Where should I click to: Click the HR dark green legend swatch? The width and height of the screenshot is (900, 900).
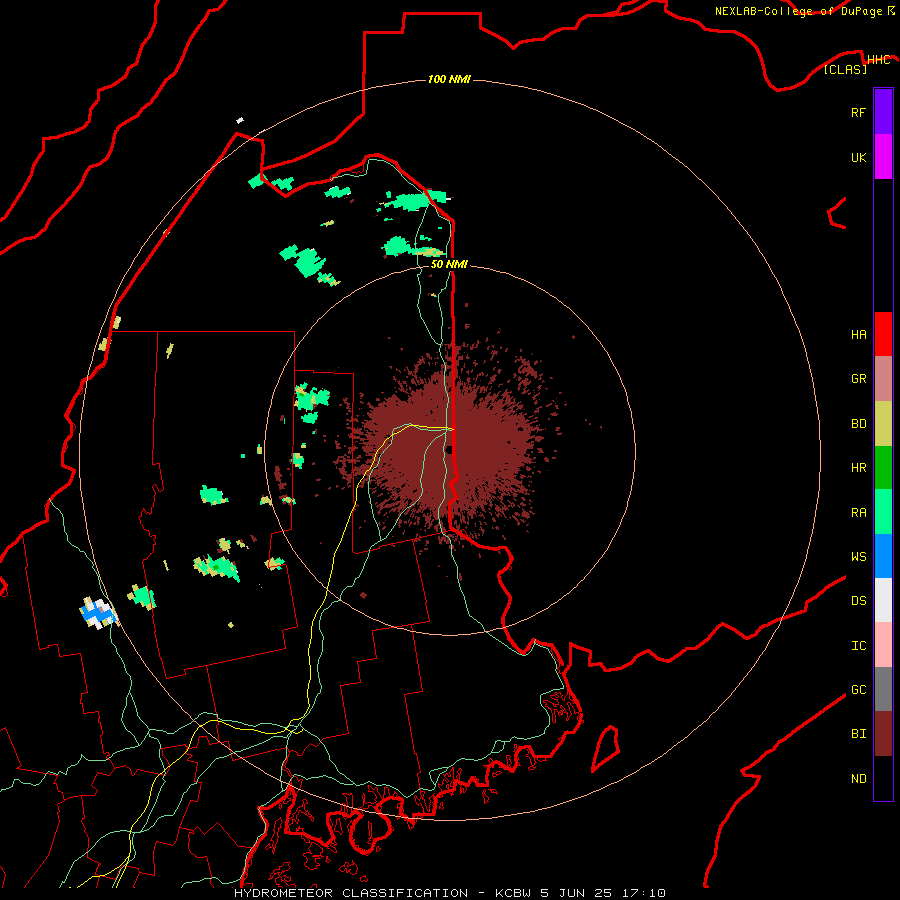pos(883,468)
